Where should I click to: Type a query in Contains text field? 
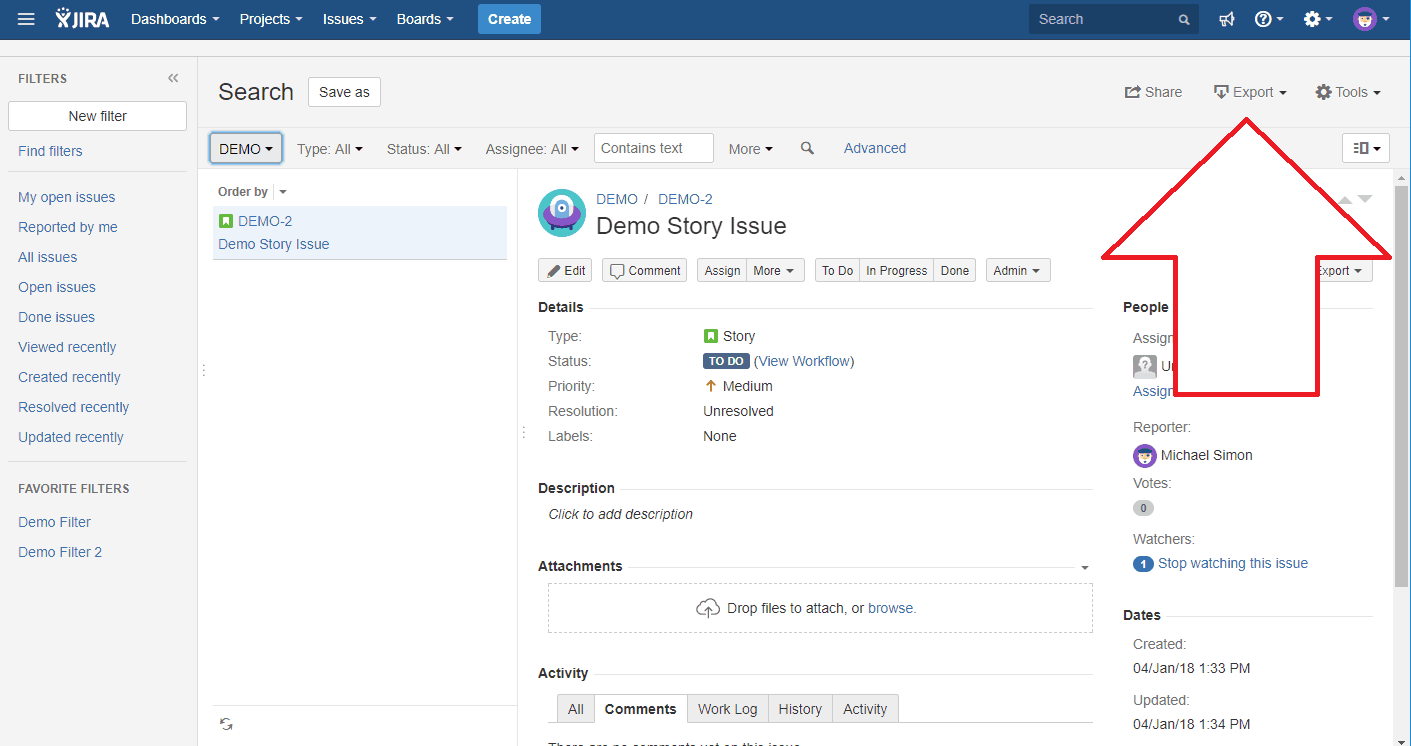pyautogui.click(x=653, y=147)
